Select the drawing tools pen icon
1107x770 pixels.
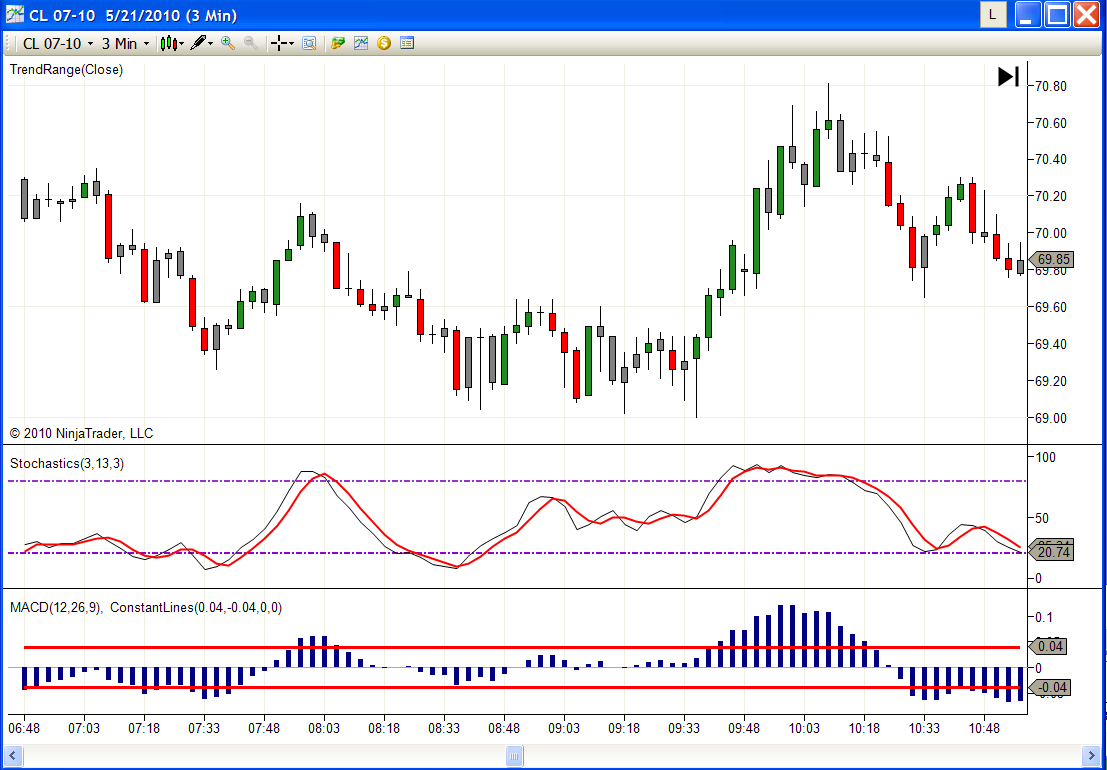[198, 44]
